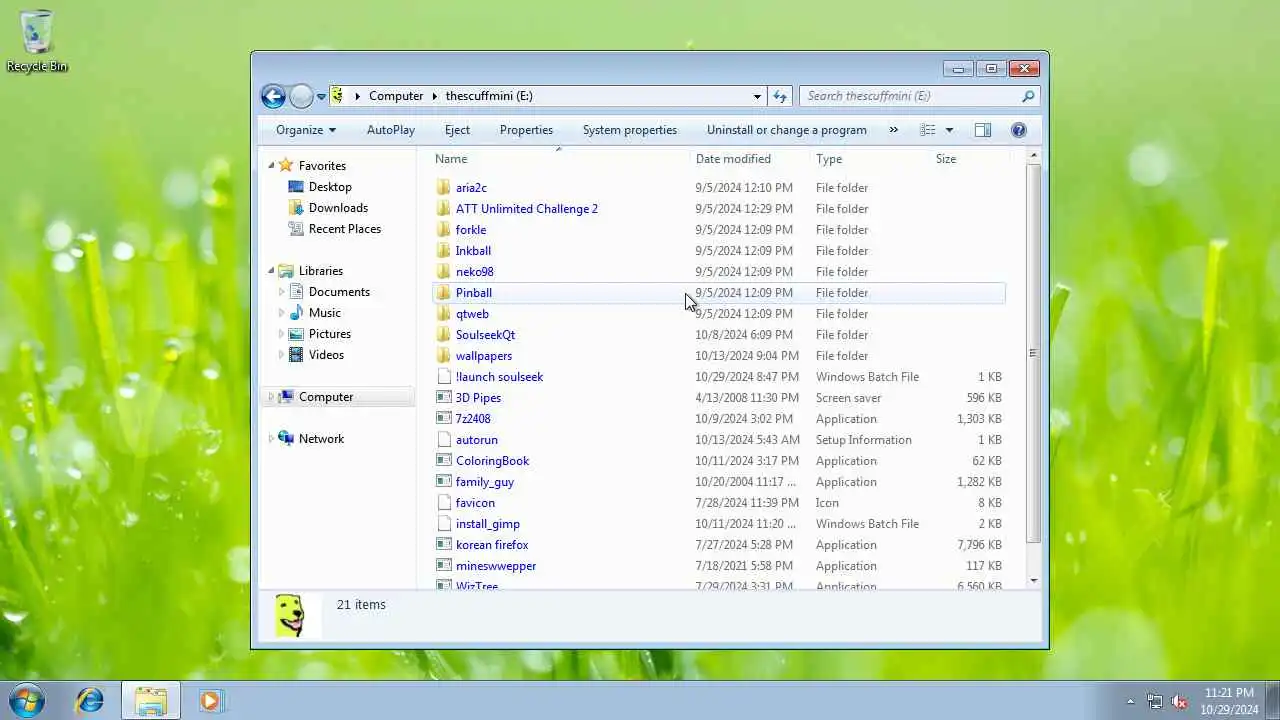1280x720 pixels.
Task: Select the 7z2408 application icon
Action: (x=444, y=419)
